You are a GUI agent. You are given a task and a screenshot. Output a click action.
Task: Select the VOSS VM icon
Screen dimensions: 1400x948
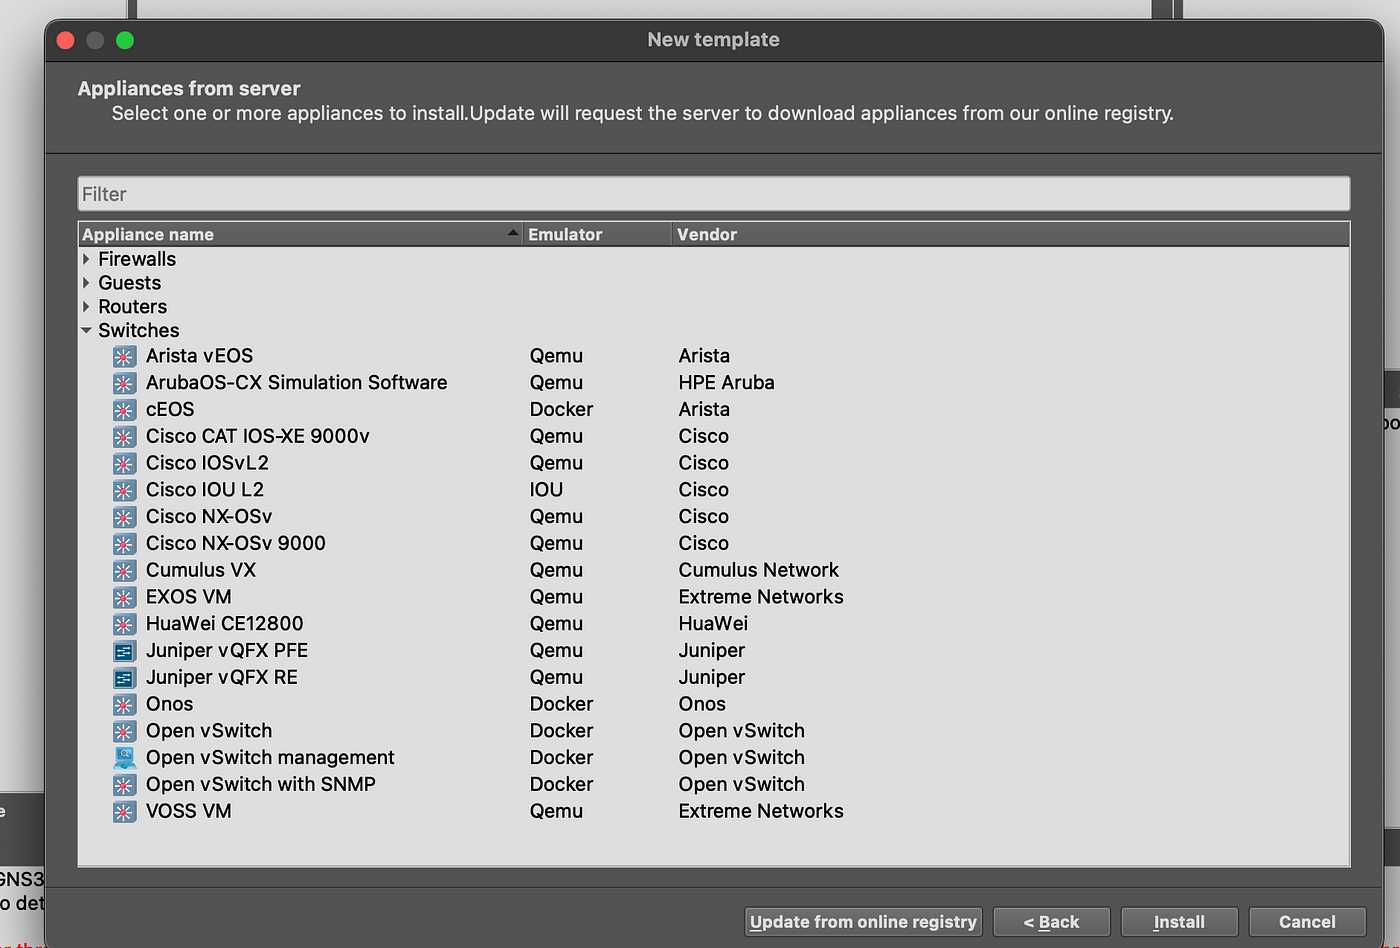pos(124,812)
